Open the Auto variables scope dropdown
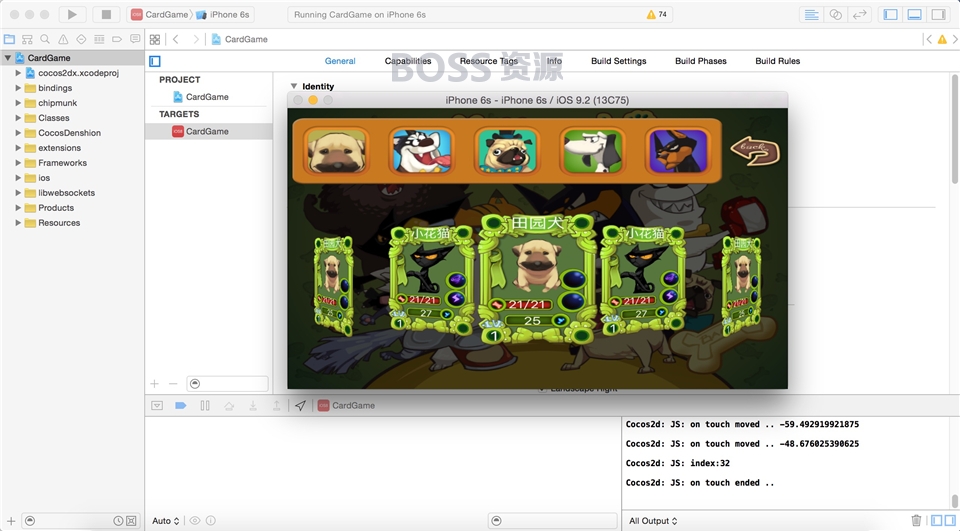960x531 pixels. pos(165,521)
